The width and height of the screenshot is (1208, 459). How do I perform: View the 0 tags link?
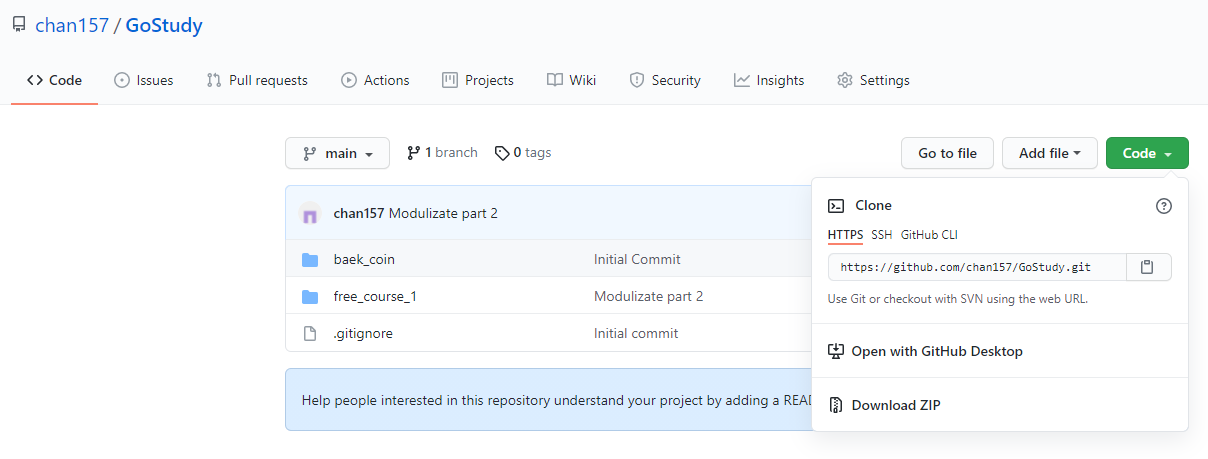point(523,153)
